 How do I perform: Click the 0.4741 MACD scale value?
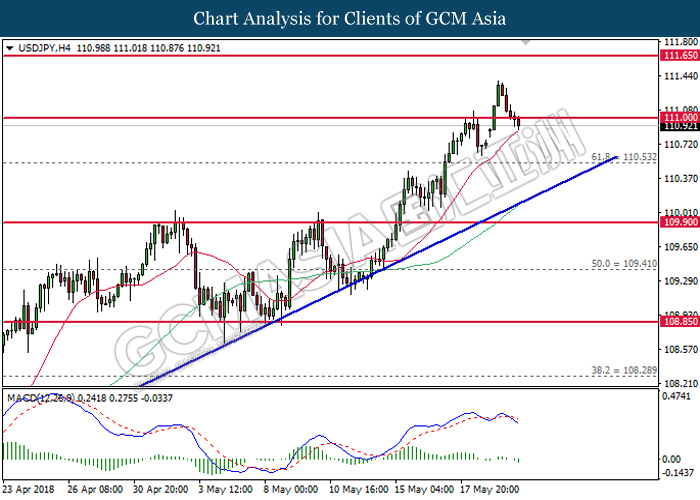[x=679, y=396]
